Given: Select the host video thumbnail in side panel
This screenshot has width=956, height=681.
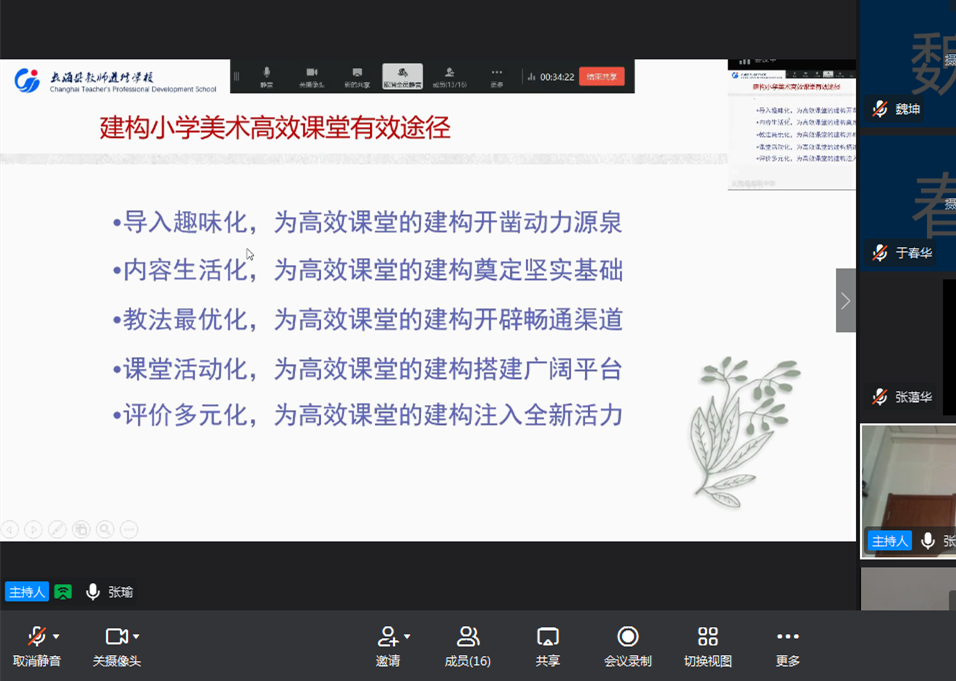Looking at the screenshot, I should click(908, 491).
